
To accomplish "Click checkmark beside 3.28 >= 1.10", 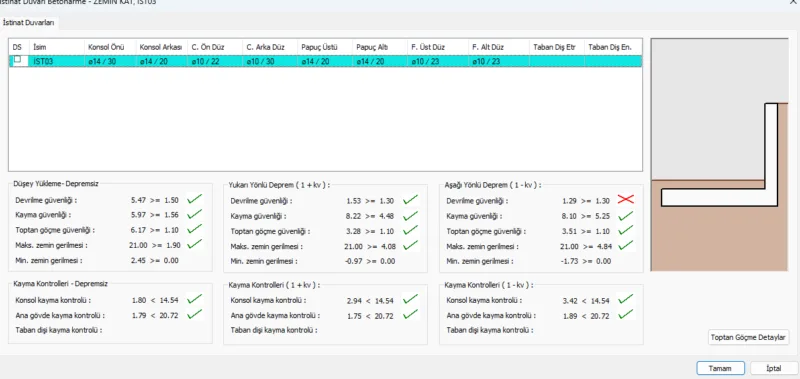I will pos(410,231).
